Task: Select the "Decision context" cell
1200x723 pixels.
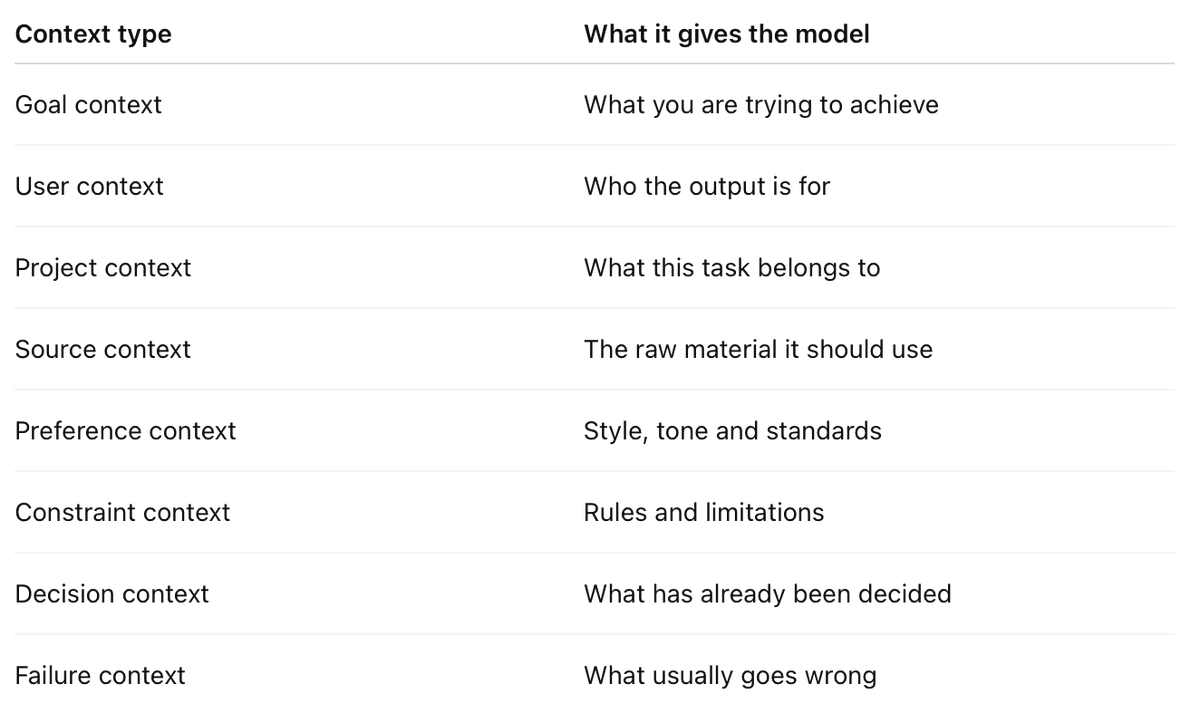Action: point(112,594)
